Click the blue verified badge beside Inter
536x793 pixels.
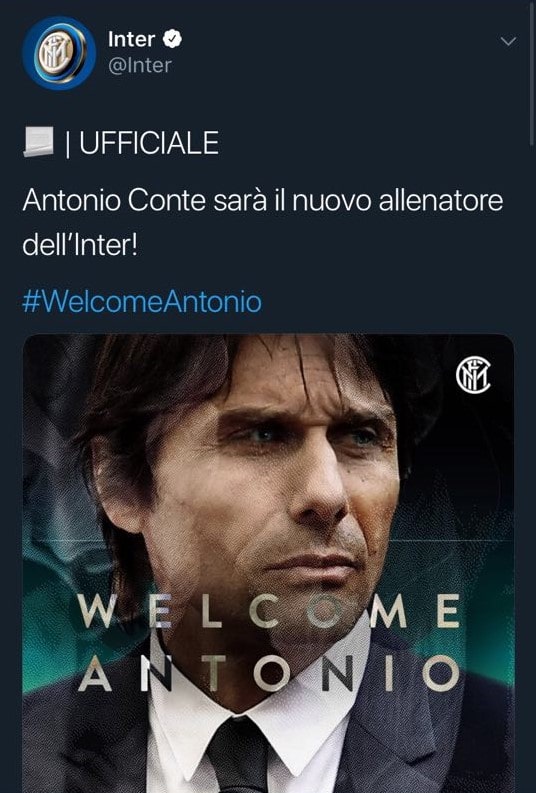point(172,39)
